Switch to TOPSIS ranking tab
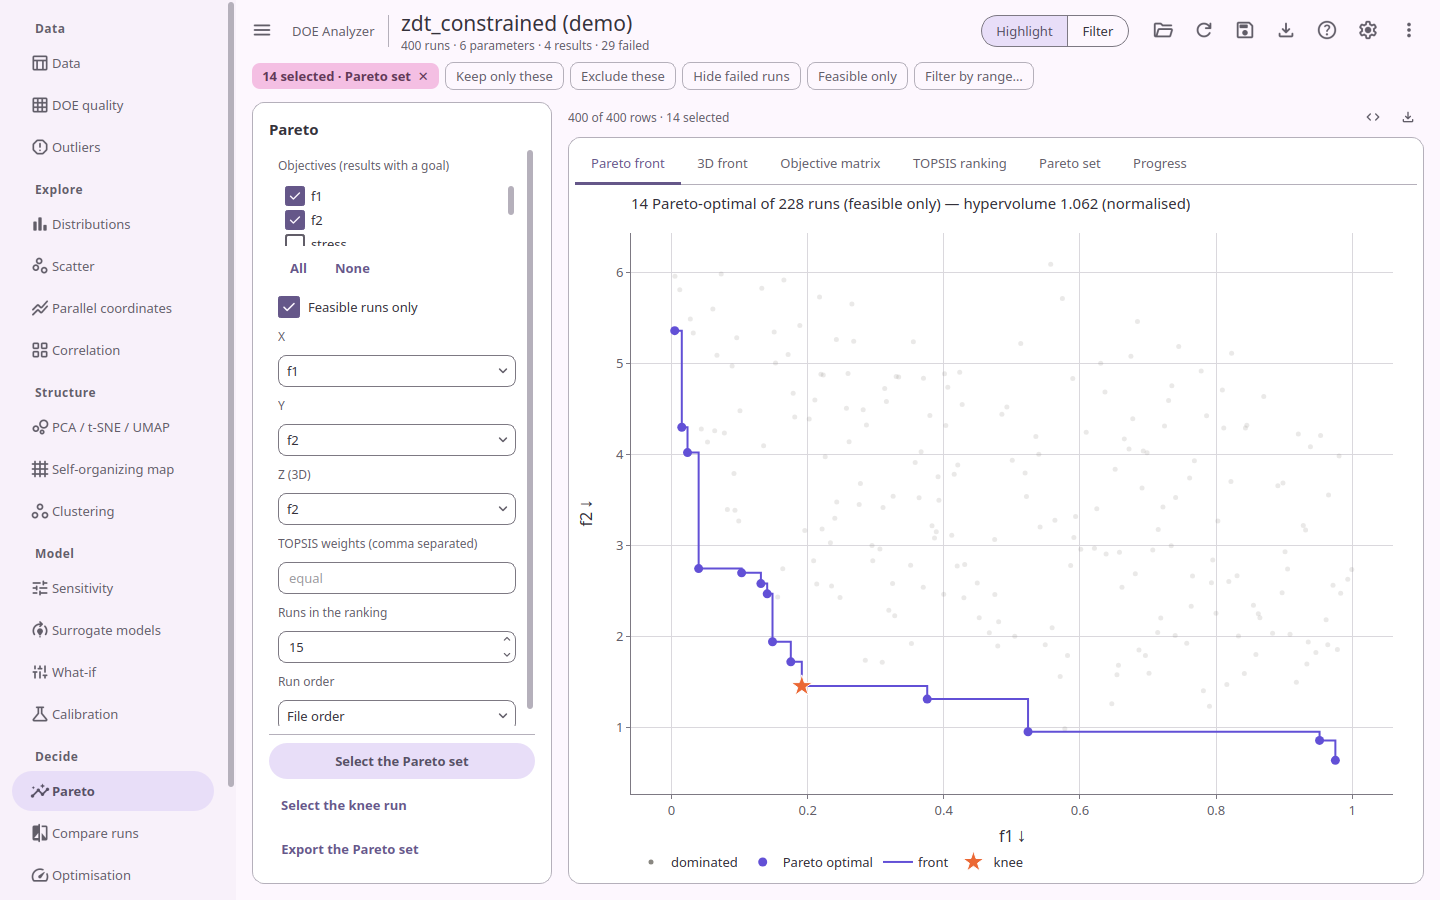 (960, 163)
